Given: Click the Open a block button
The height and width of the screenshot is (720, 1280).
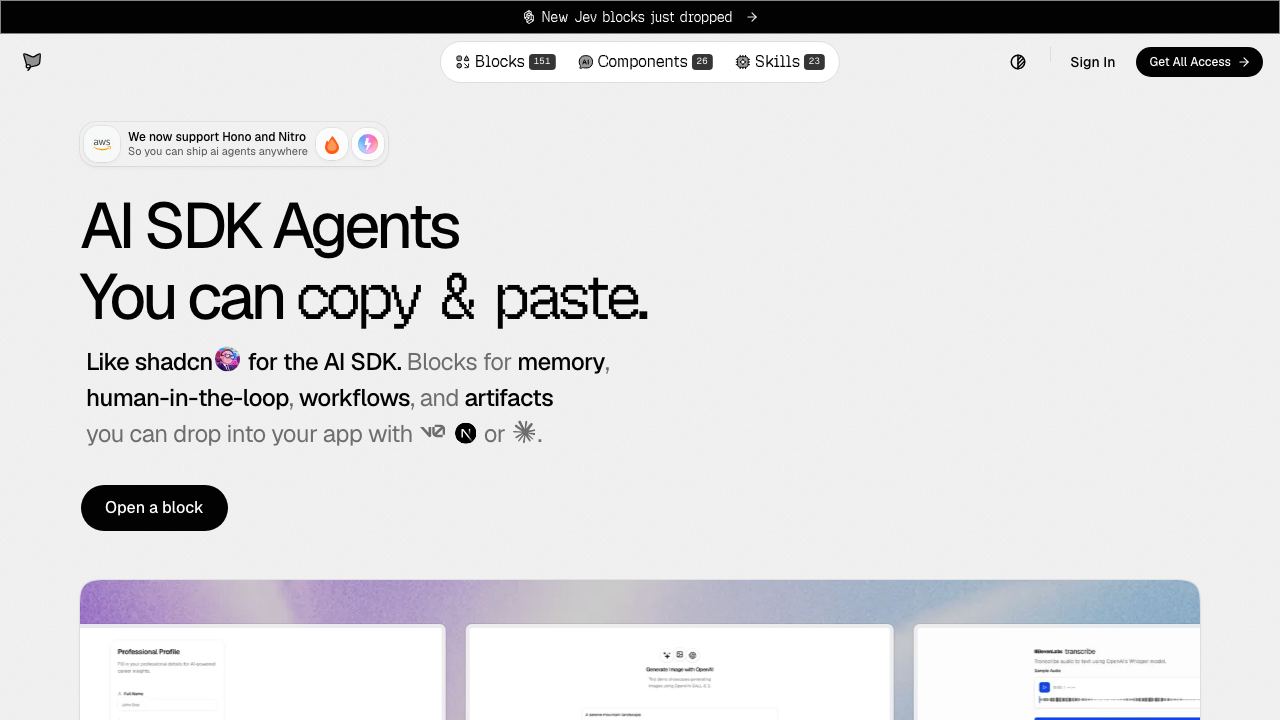Looking at the screenshot, I should [154, 508].
